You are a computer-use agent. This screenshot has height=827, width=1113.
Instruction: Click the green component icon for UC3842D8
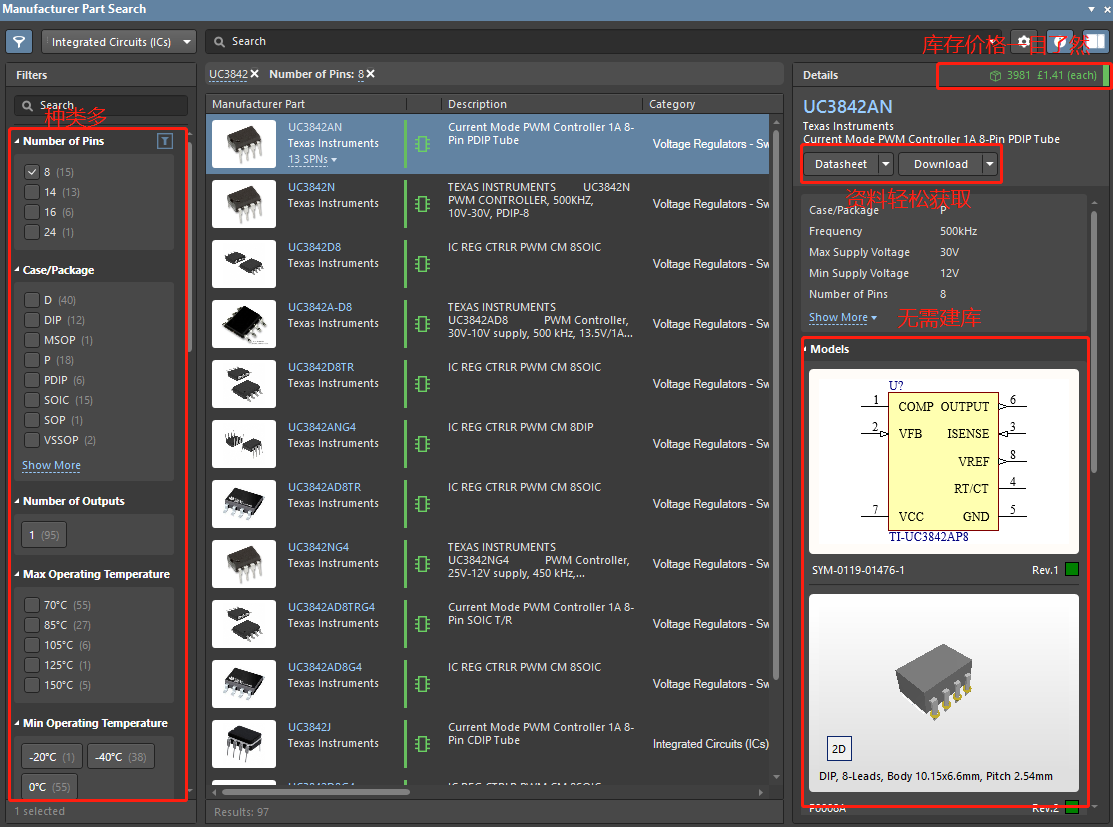[x=423, y=264]
